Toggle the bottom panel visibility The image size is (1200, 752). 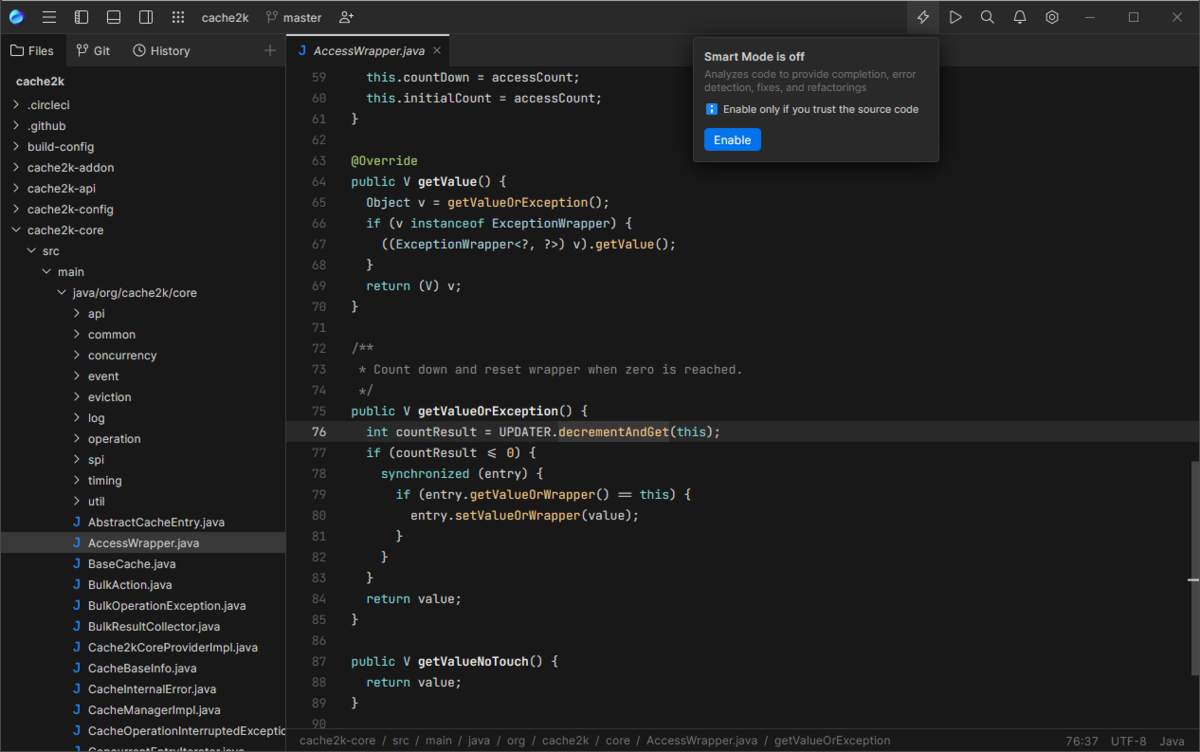pyautogui.click(x=114, y=17)
